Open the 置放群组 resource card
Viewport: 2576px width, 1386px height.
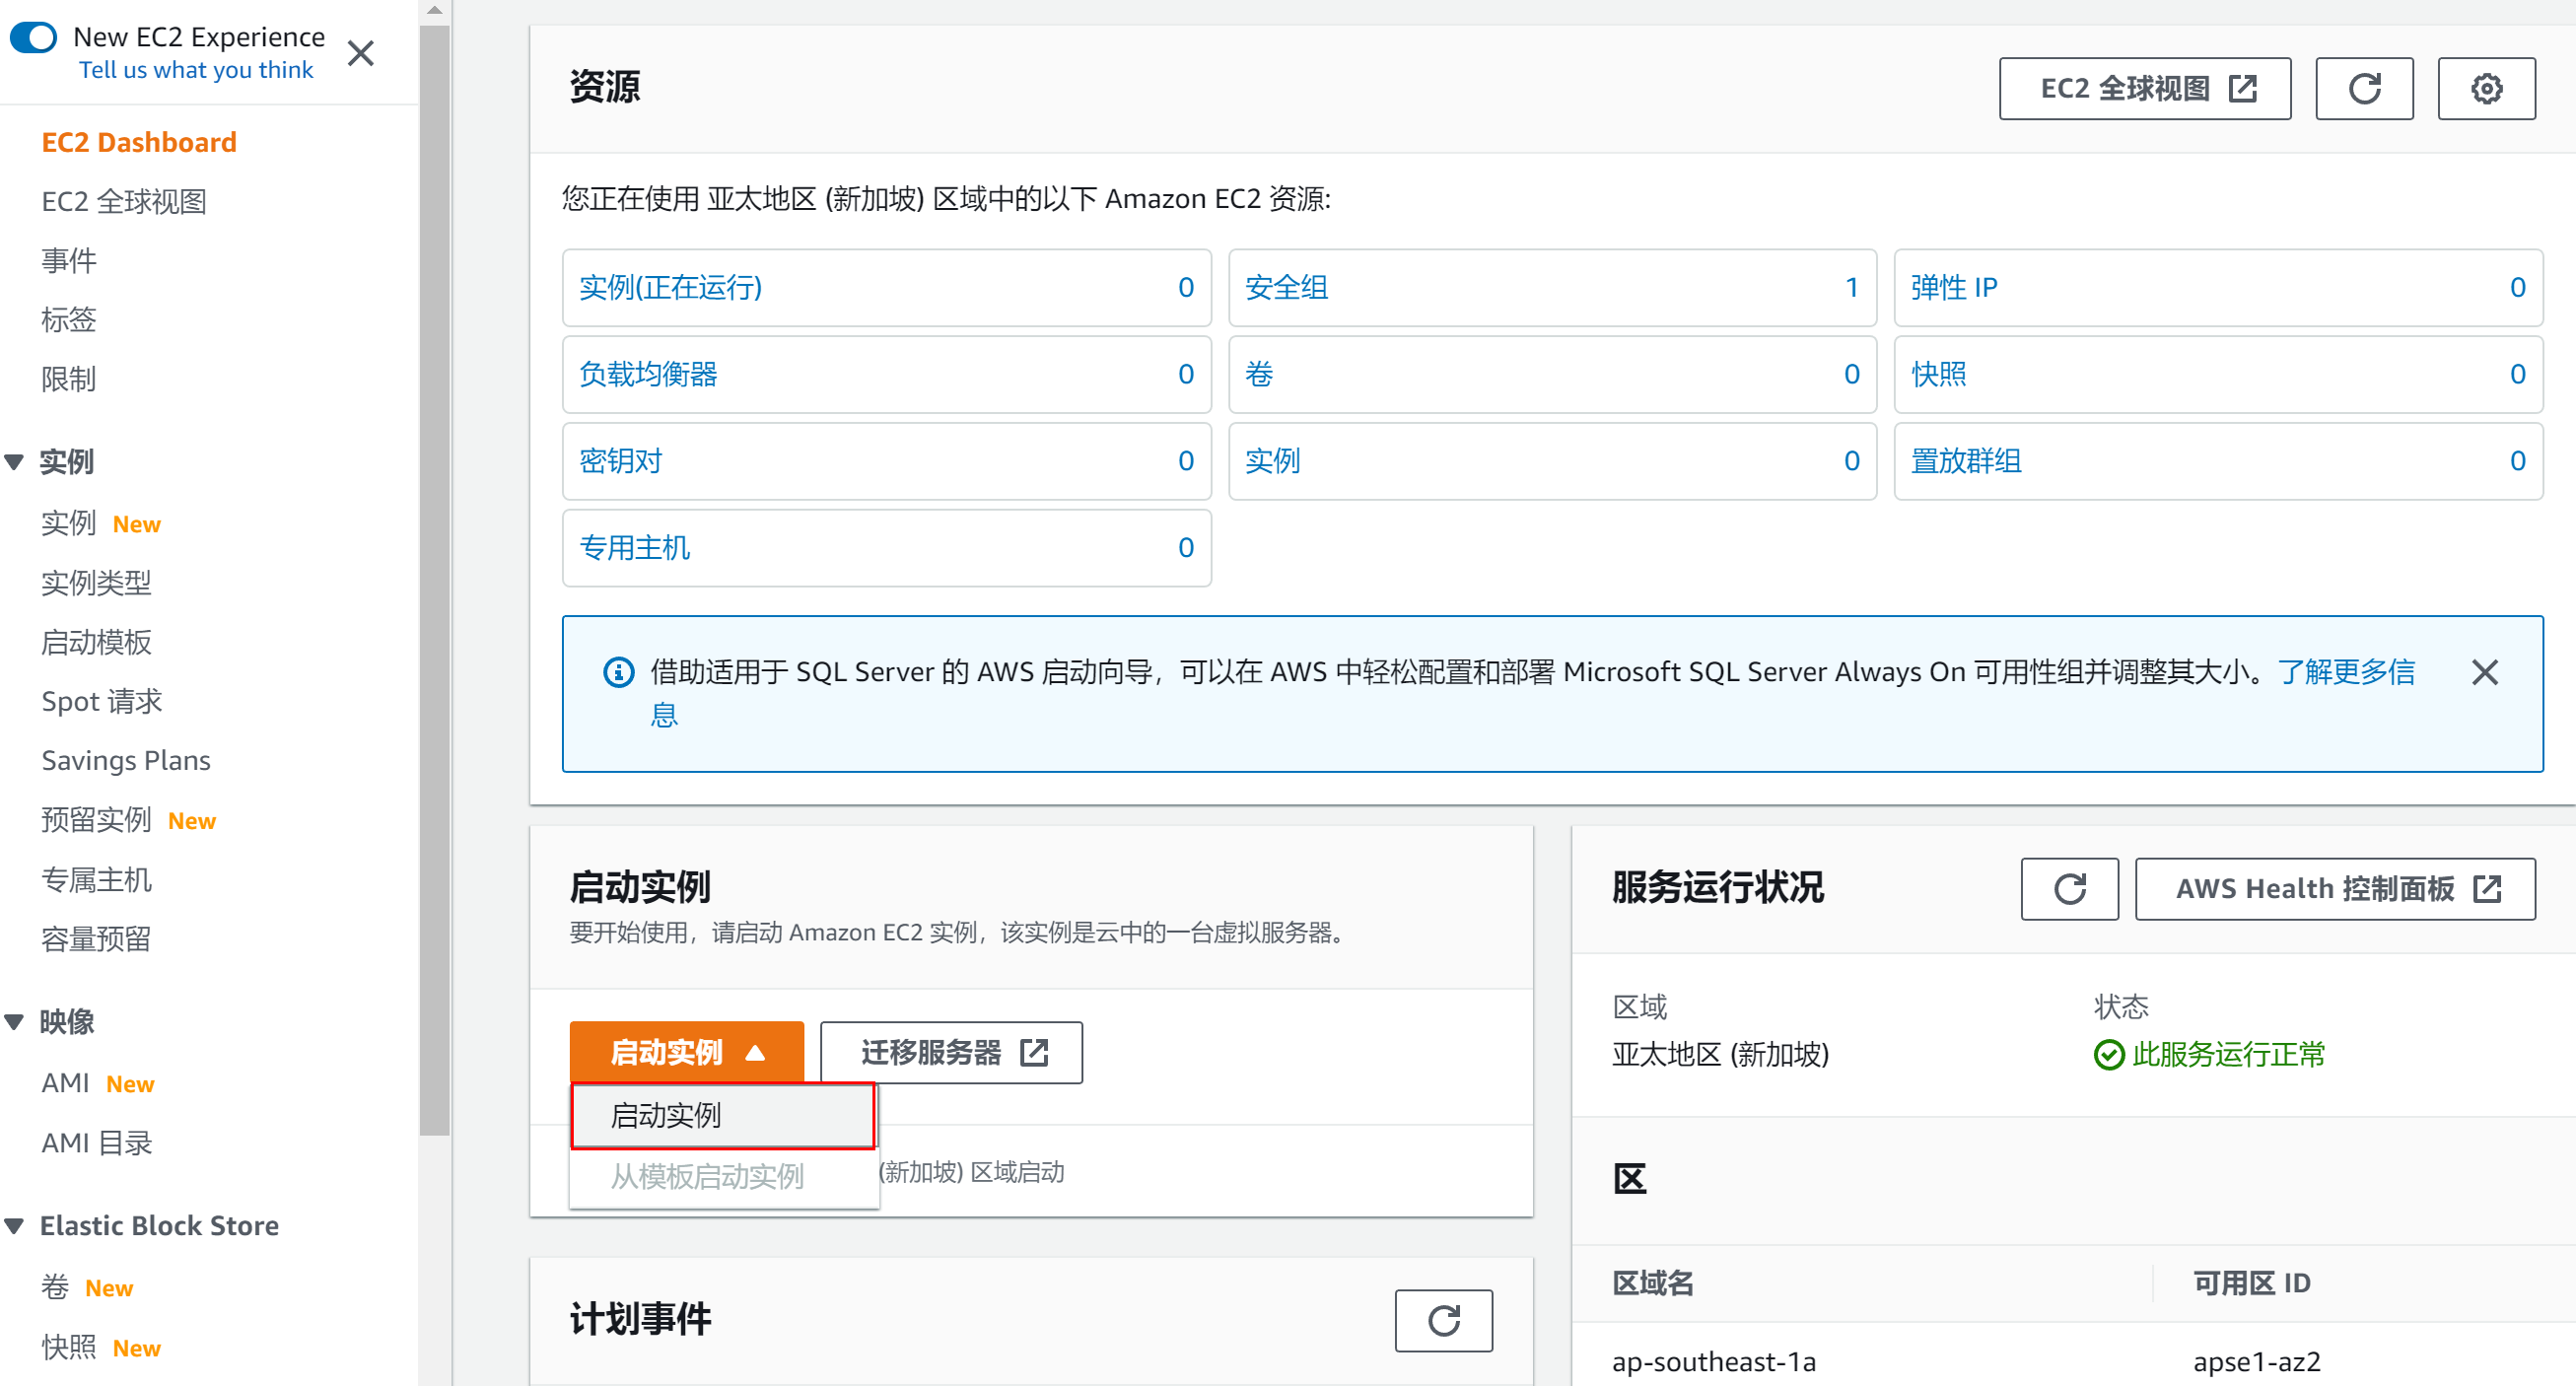coord(2218,461)
